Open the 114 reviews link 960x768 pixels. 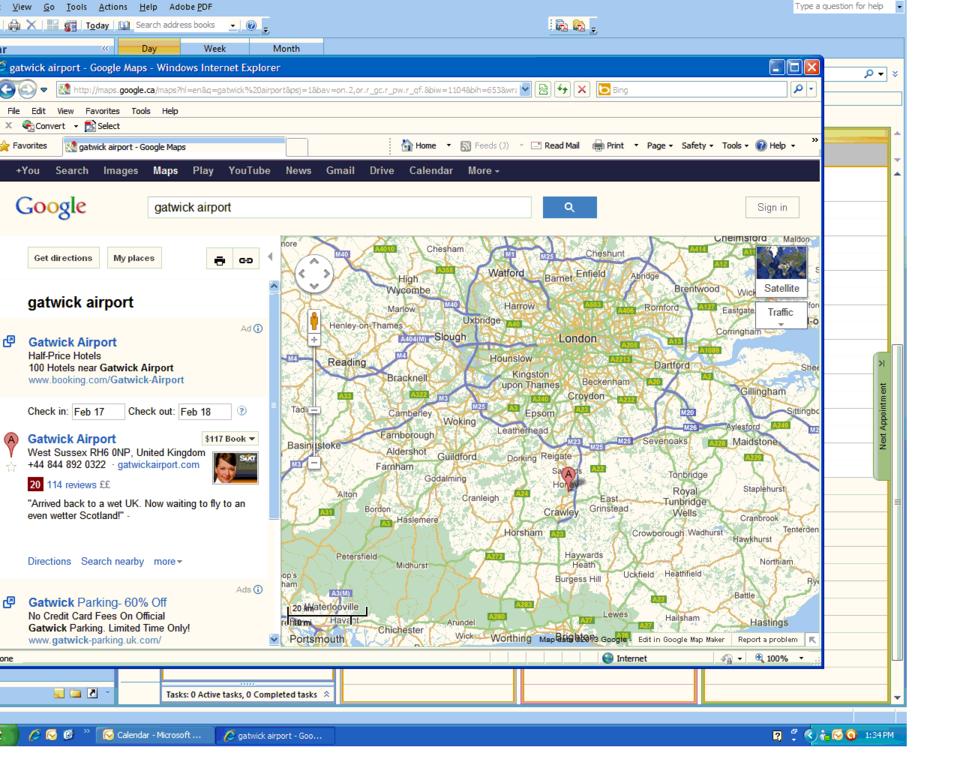[75, 484]
